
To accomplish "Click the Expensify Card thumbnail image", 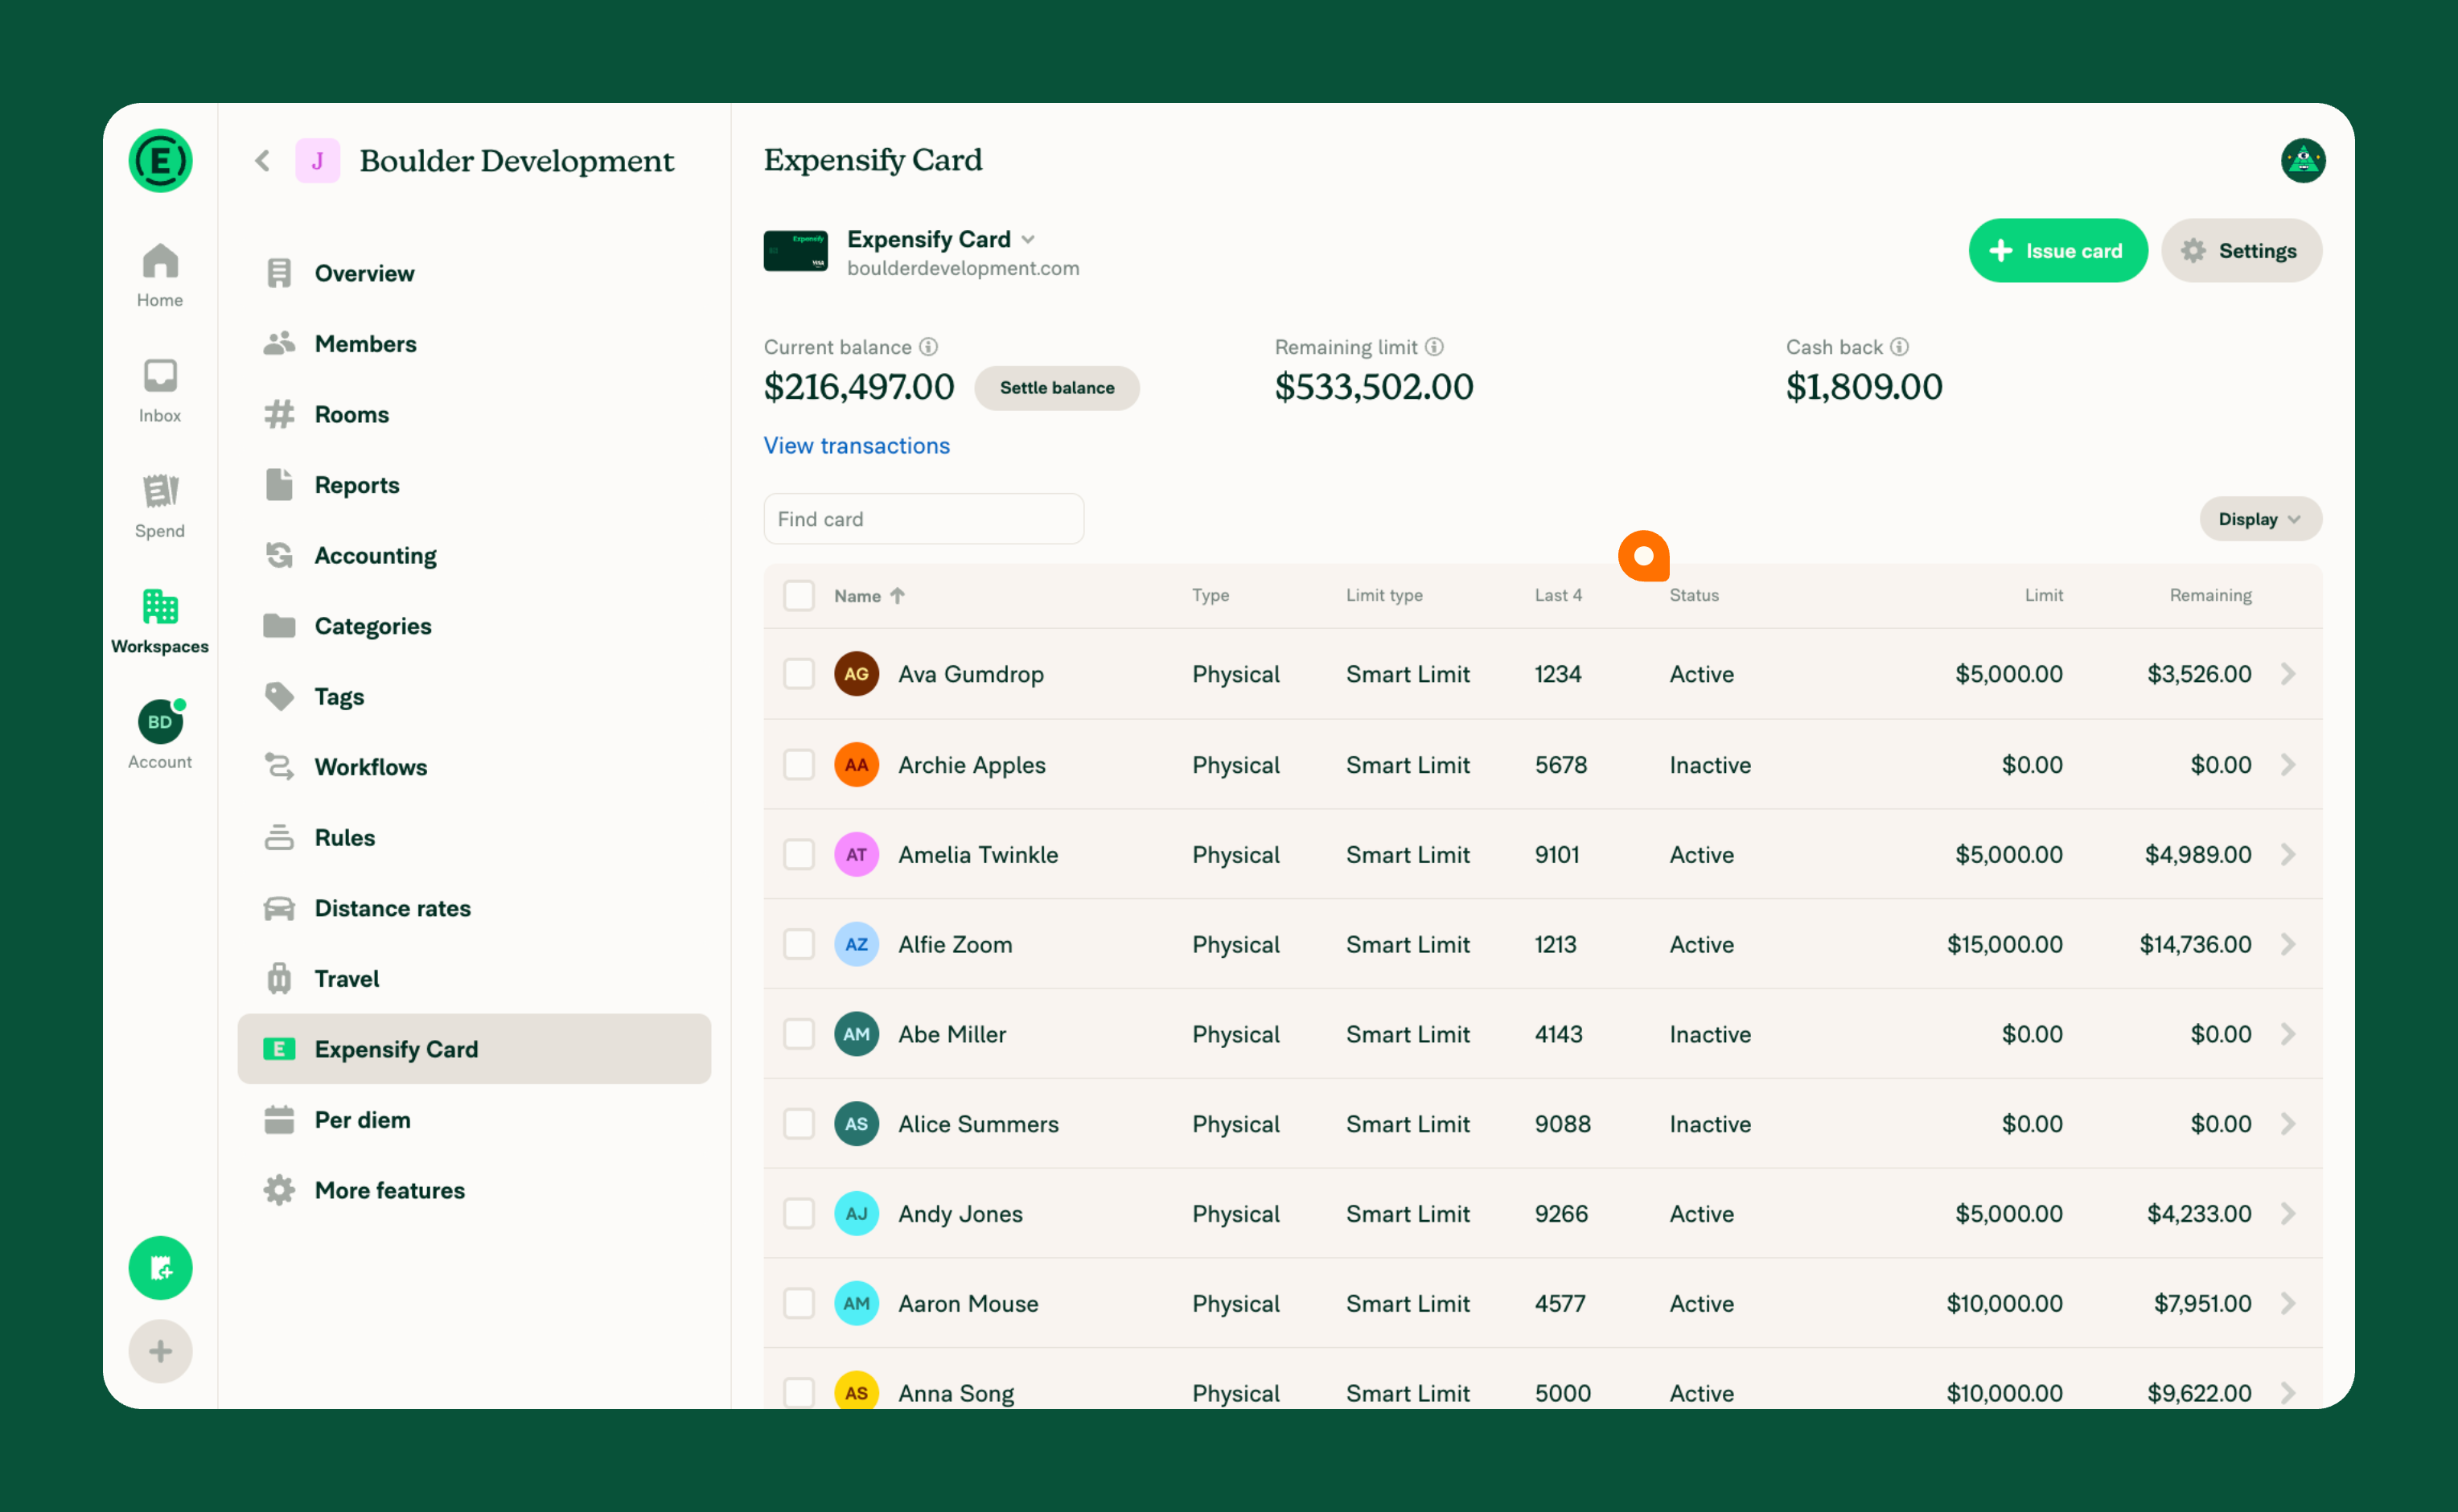I will [795, 251].
